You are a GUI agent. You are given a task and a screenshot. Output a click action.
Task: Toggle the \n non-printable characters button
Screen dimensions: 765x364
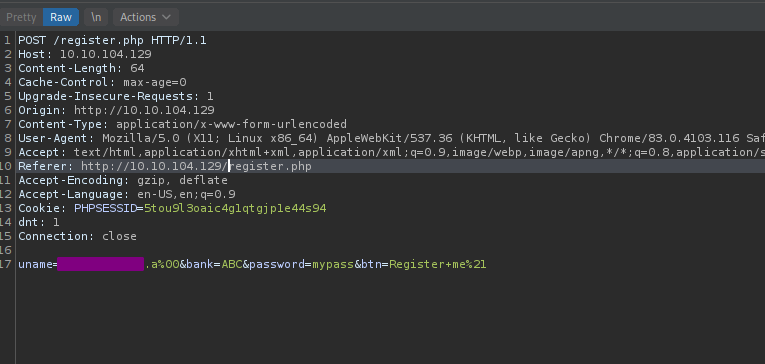[x=96, y=17]
